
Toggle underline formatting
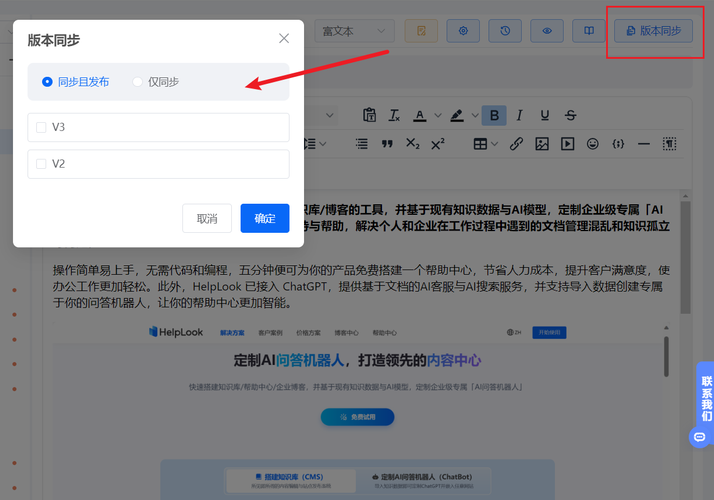click(545, 115)
